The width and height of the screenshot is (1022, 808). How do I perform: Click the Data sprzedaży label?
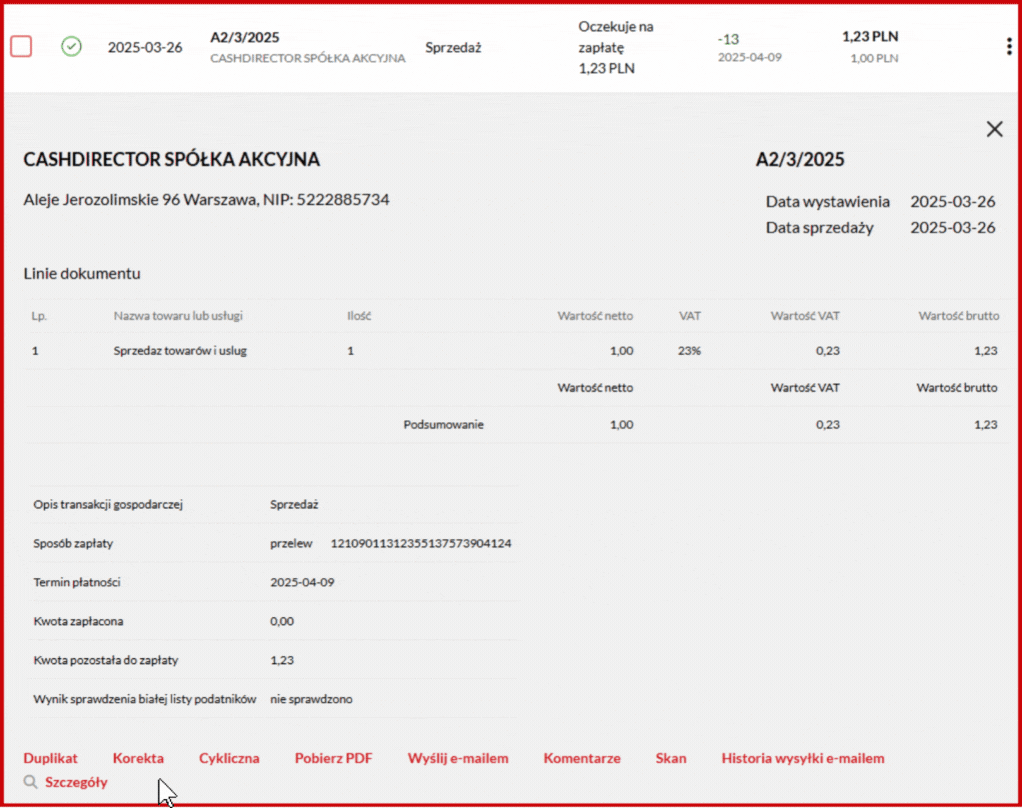pyautogui.click(x=819, y=227)
